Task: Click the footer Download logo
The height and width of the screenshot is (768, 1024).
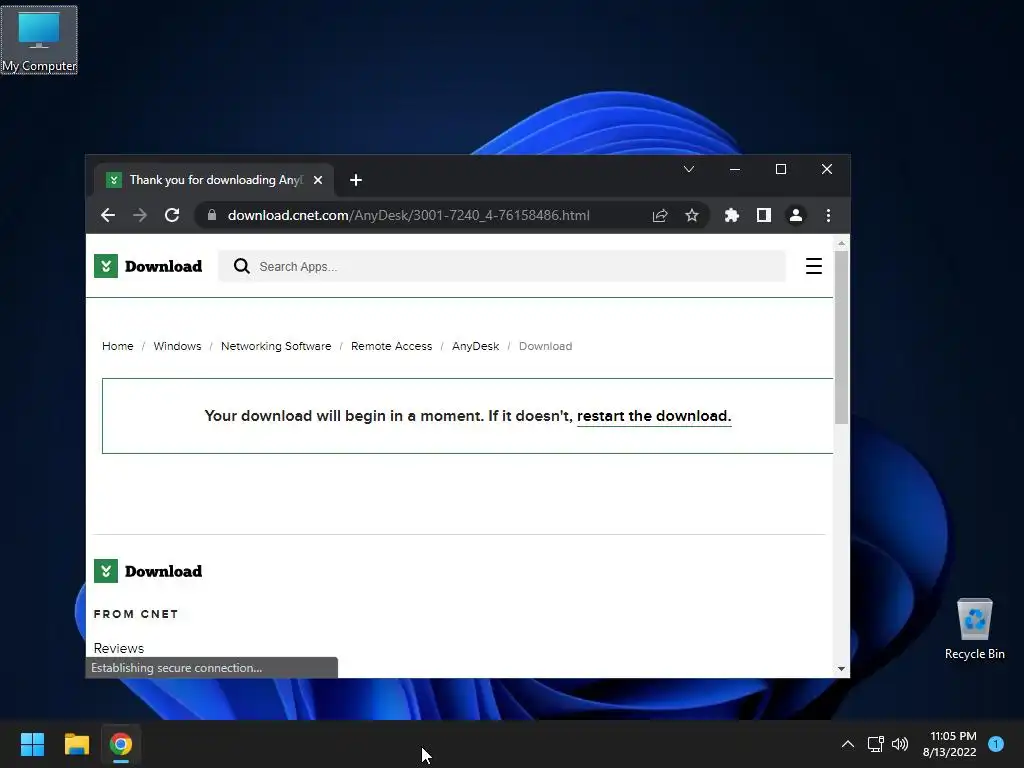Action: tap(148, 571)
